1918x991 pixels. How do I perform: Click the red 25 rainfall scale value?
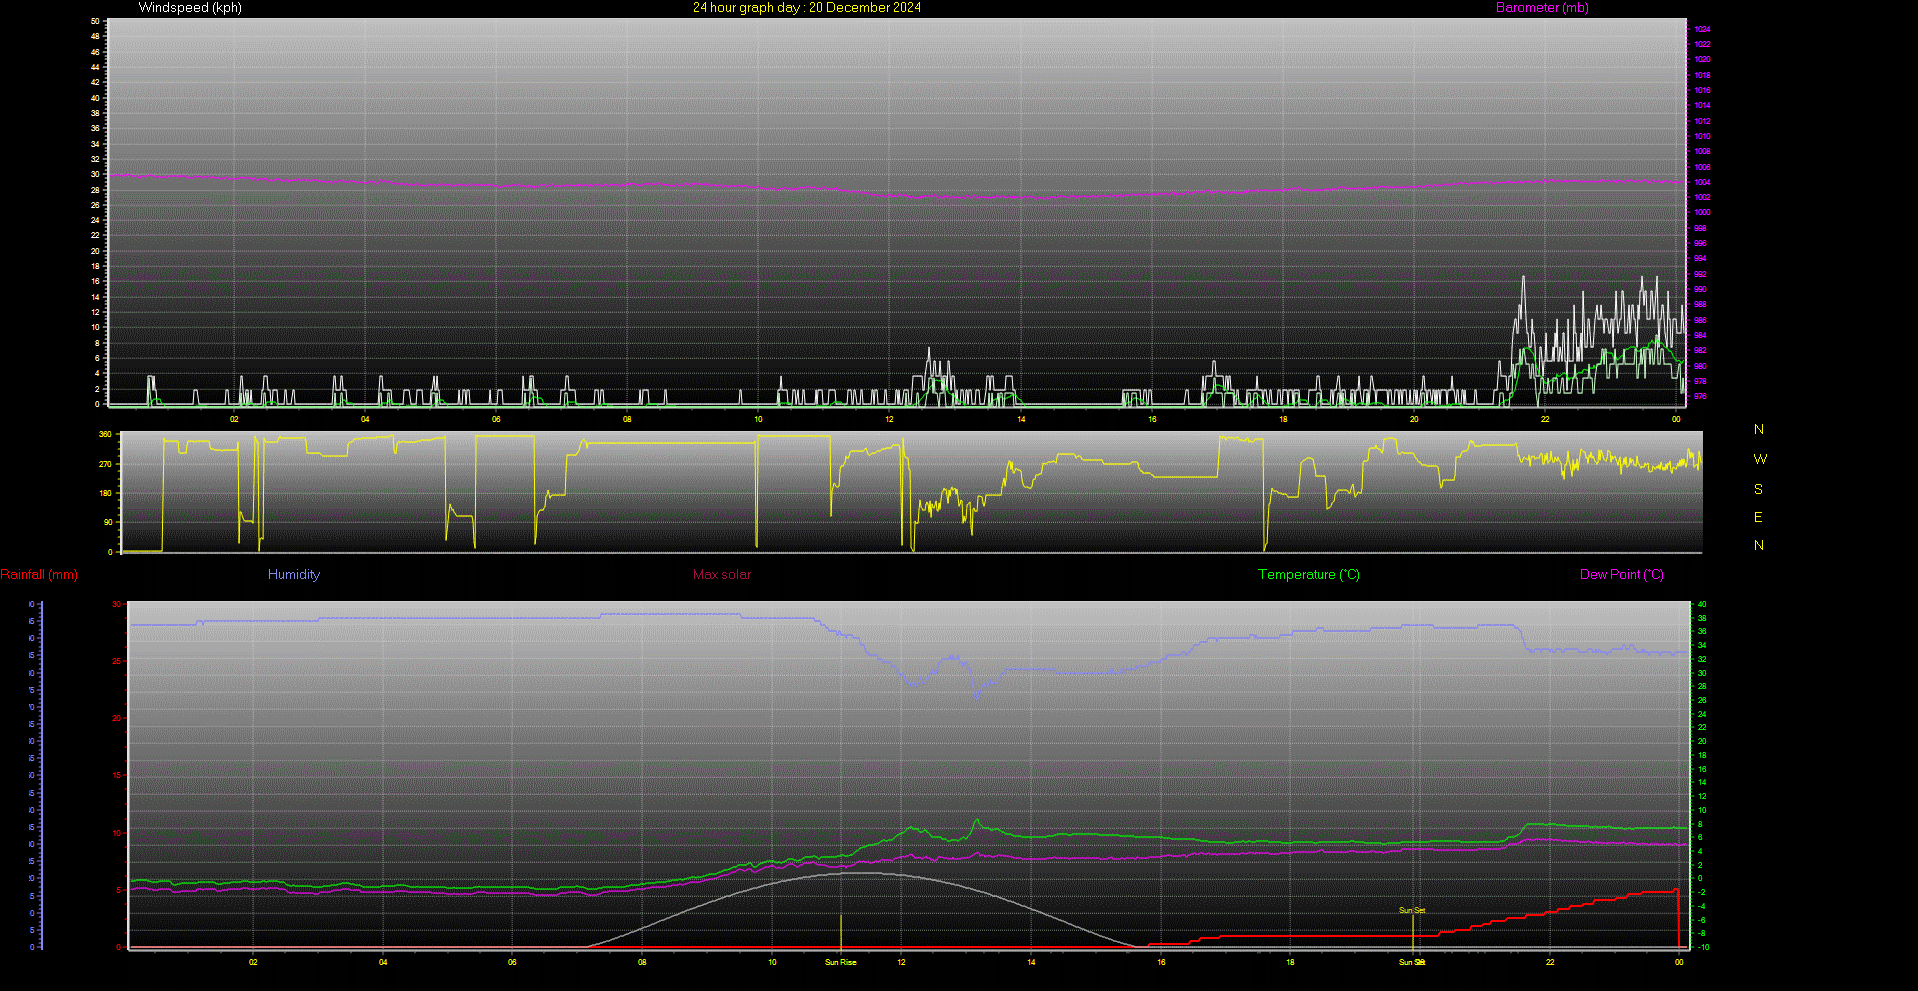(x=117, y=662)
